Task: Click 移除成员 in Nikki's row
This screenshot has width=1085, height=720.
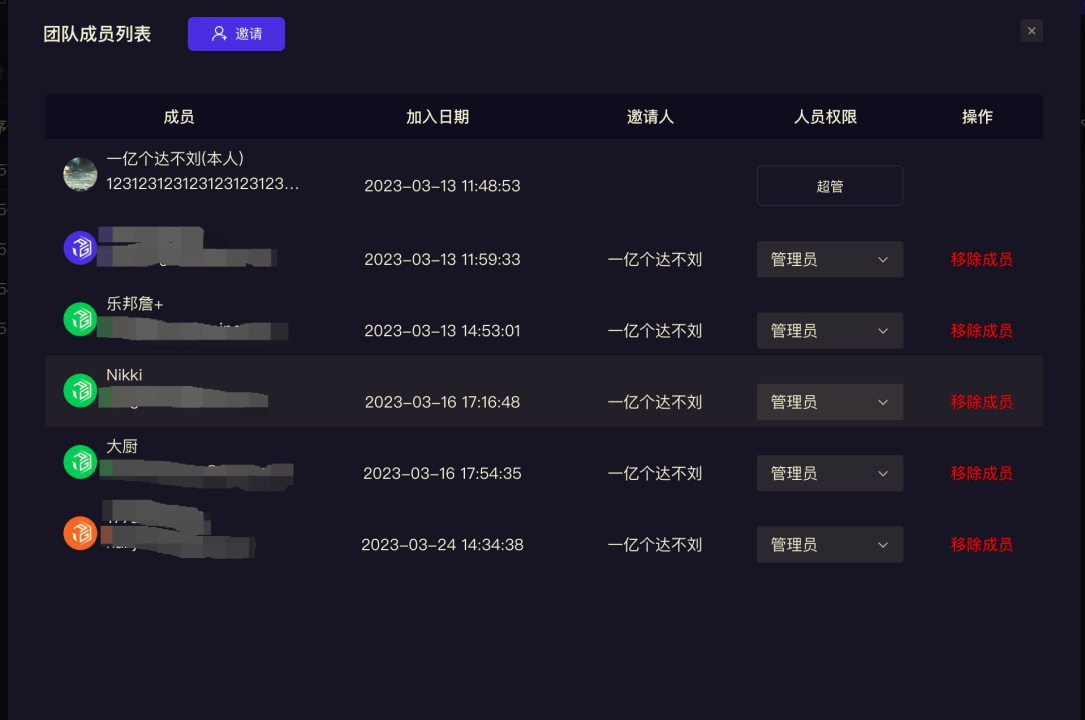Action: (981, 402)
